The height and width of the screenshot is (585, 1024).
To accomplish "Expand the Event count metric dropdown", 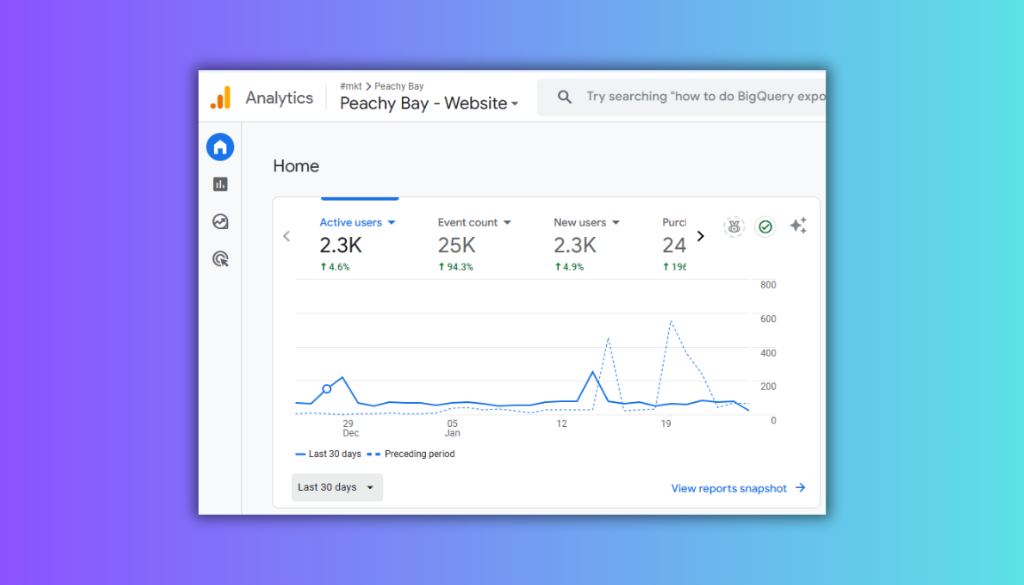I will coord(507,223).
